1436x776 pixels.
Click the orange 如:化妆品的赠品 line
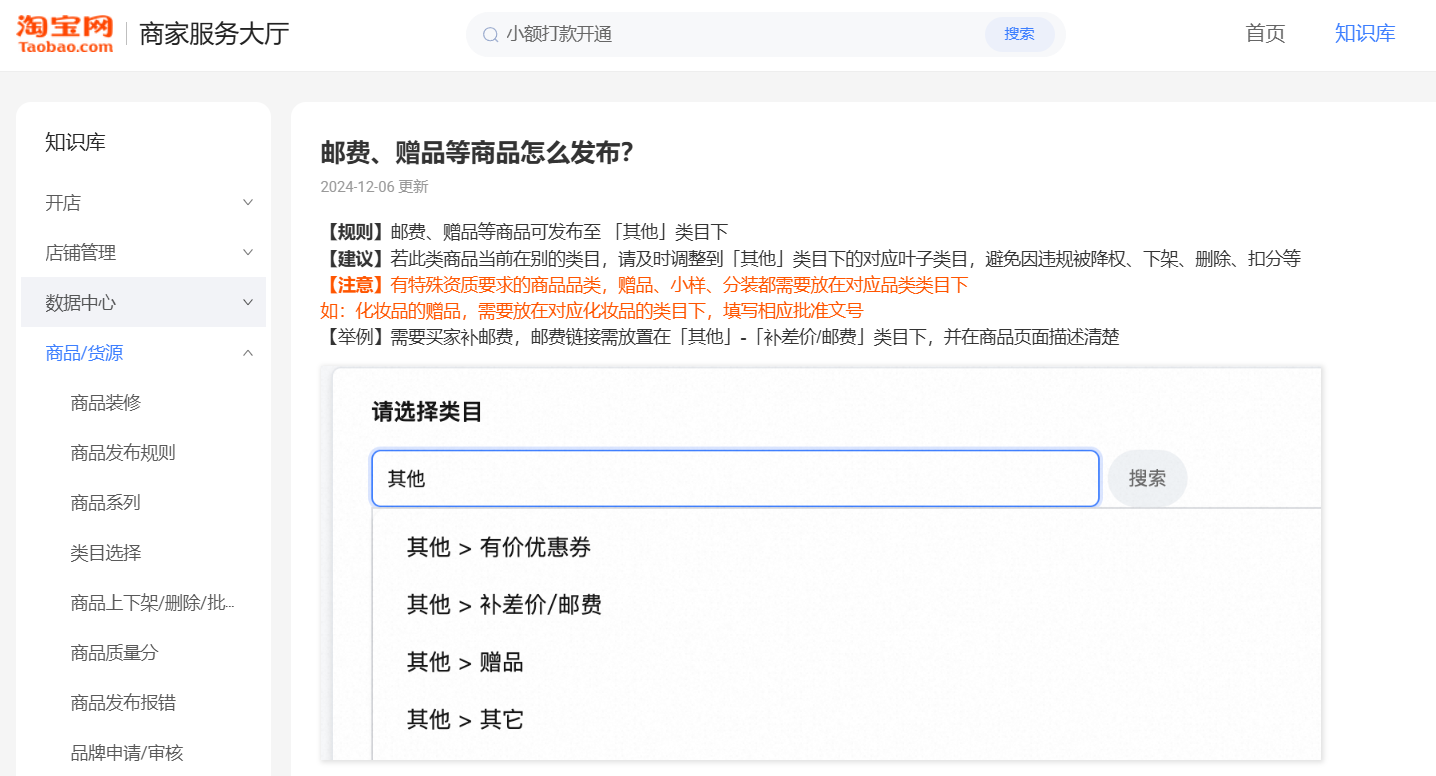click(x=591, y=311)
